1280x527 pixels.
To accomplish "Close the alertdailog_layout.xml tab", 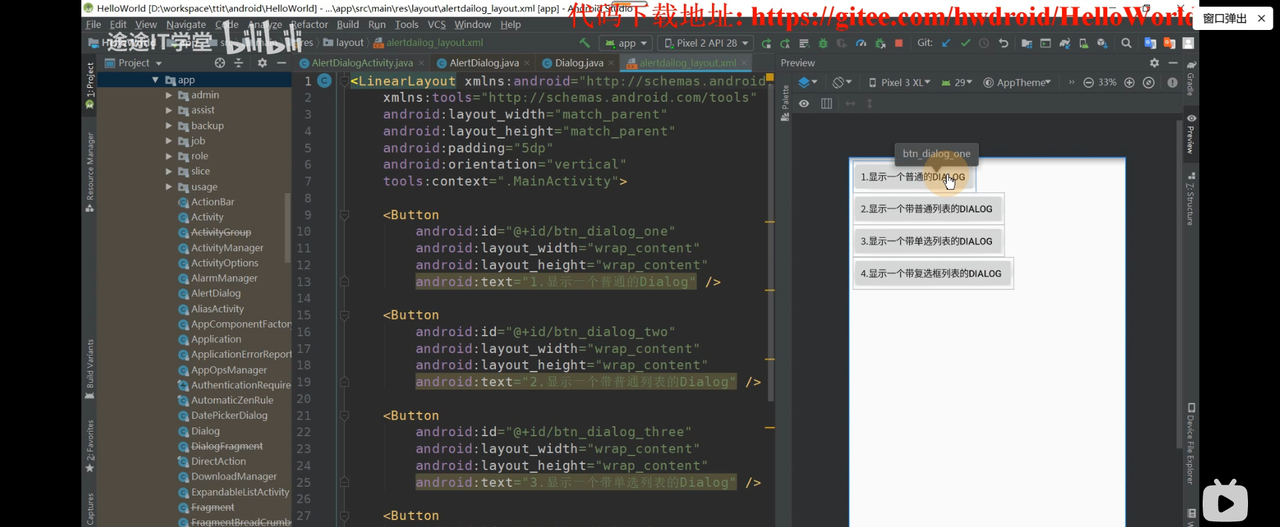I will click(x=742, y=62).
